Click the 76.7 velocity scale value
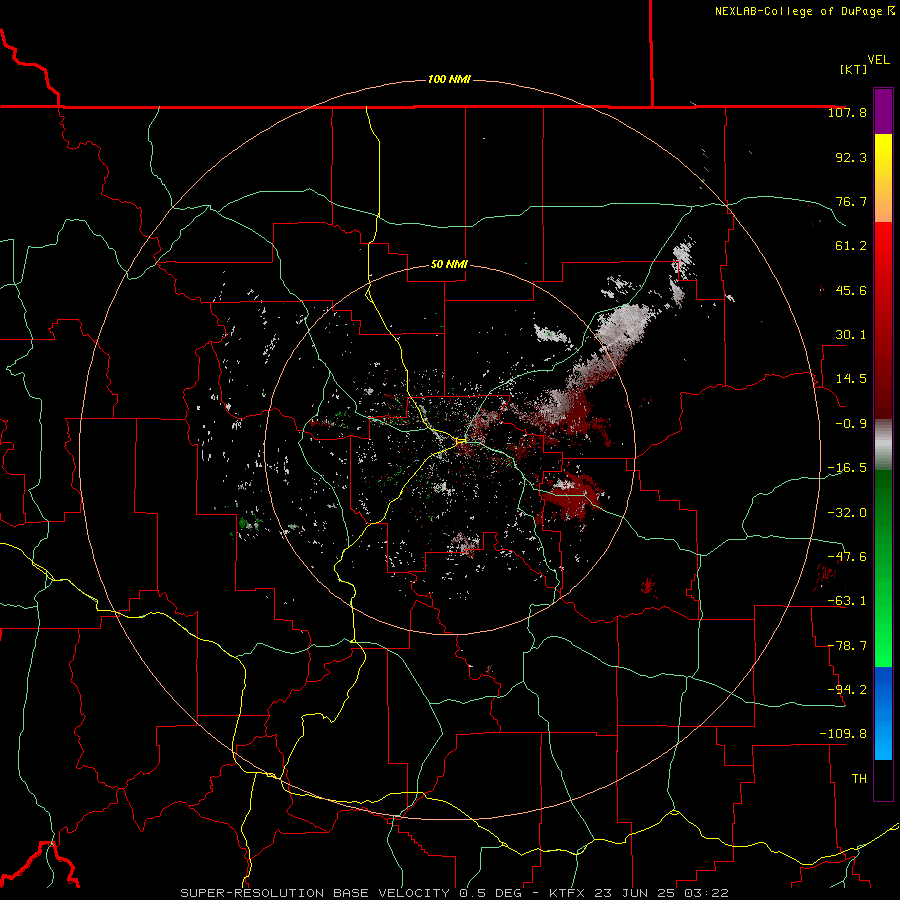 (851, 201)
